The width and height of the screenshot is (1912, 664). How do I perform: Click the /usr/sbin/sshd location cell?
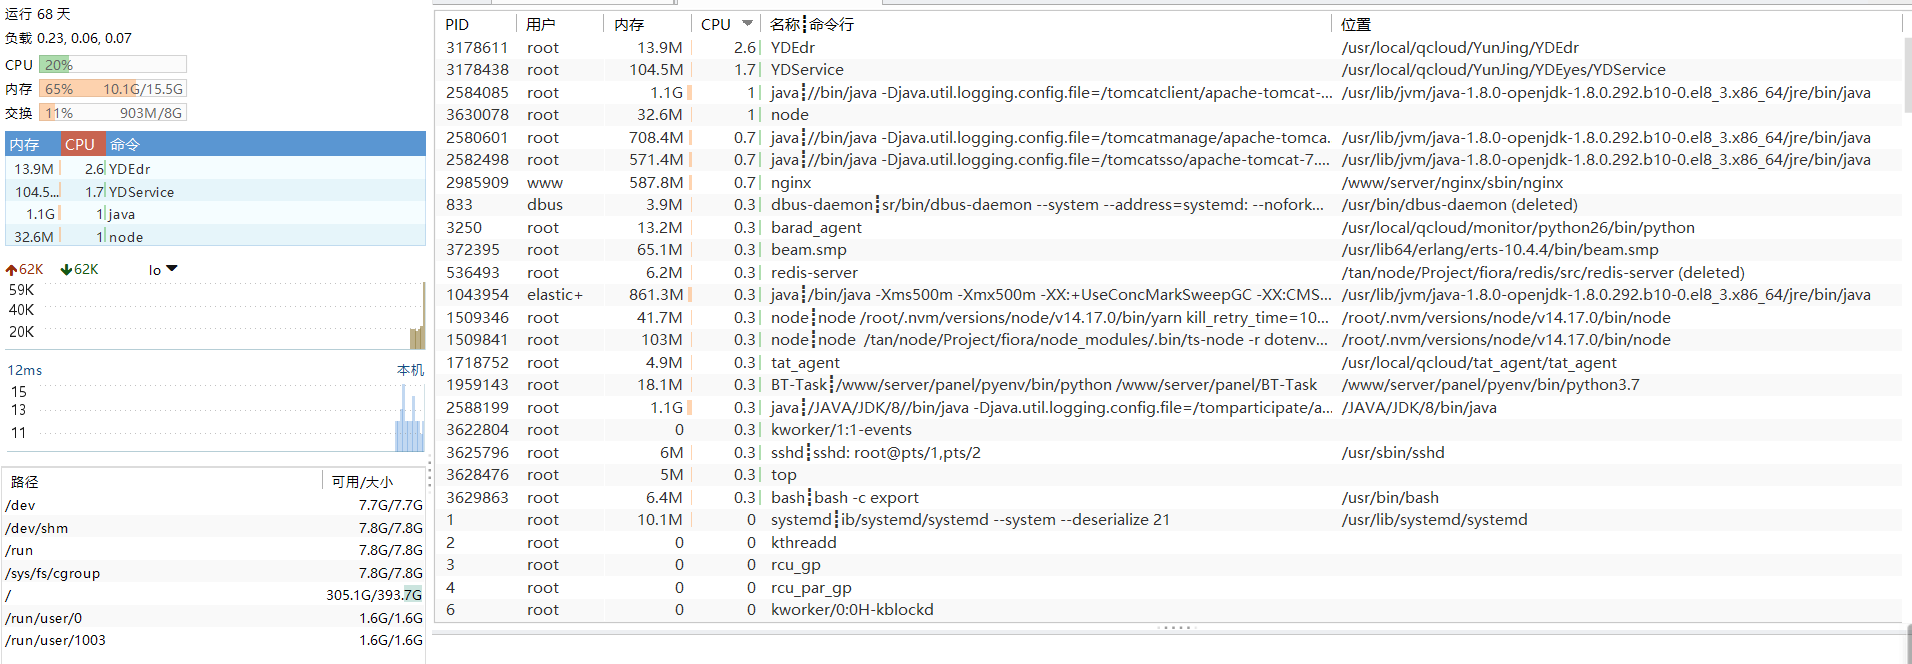click(x=1393, y=452)
